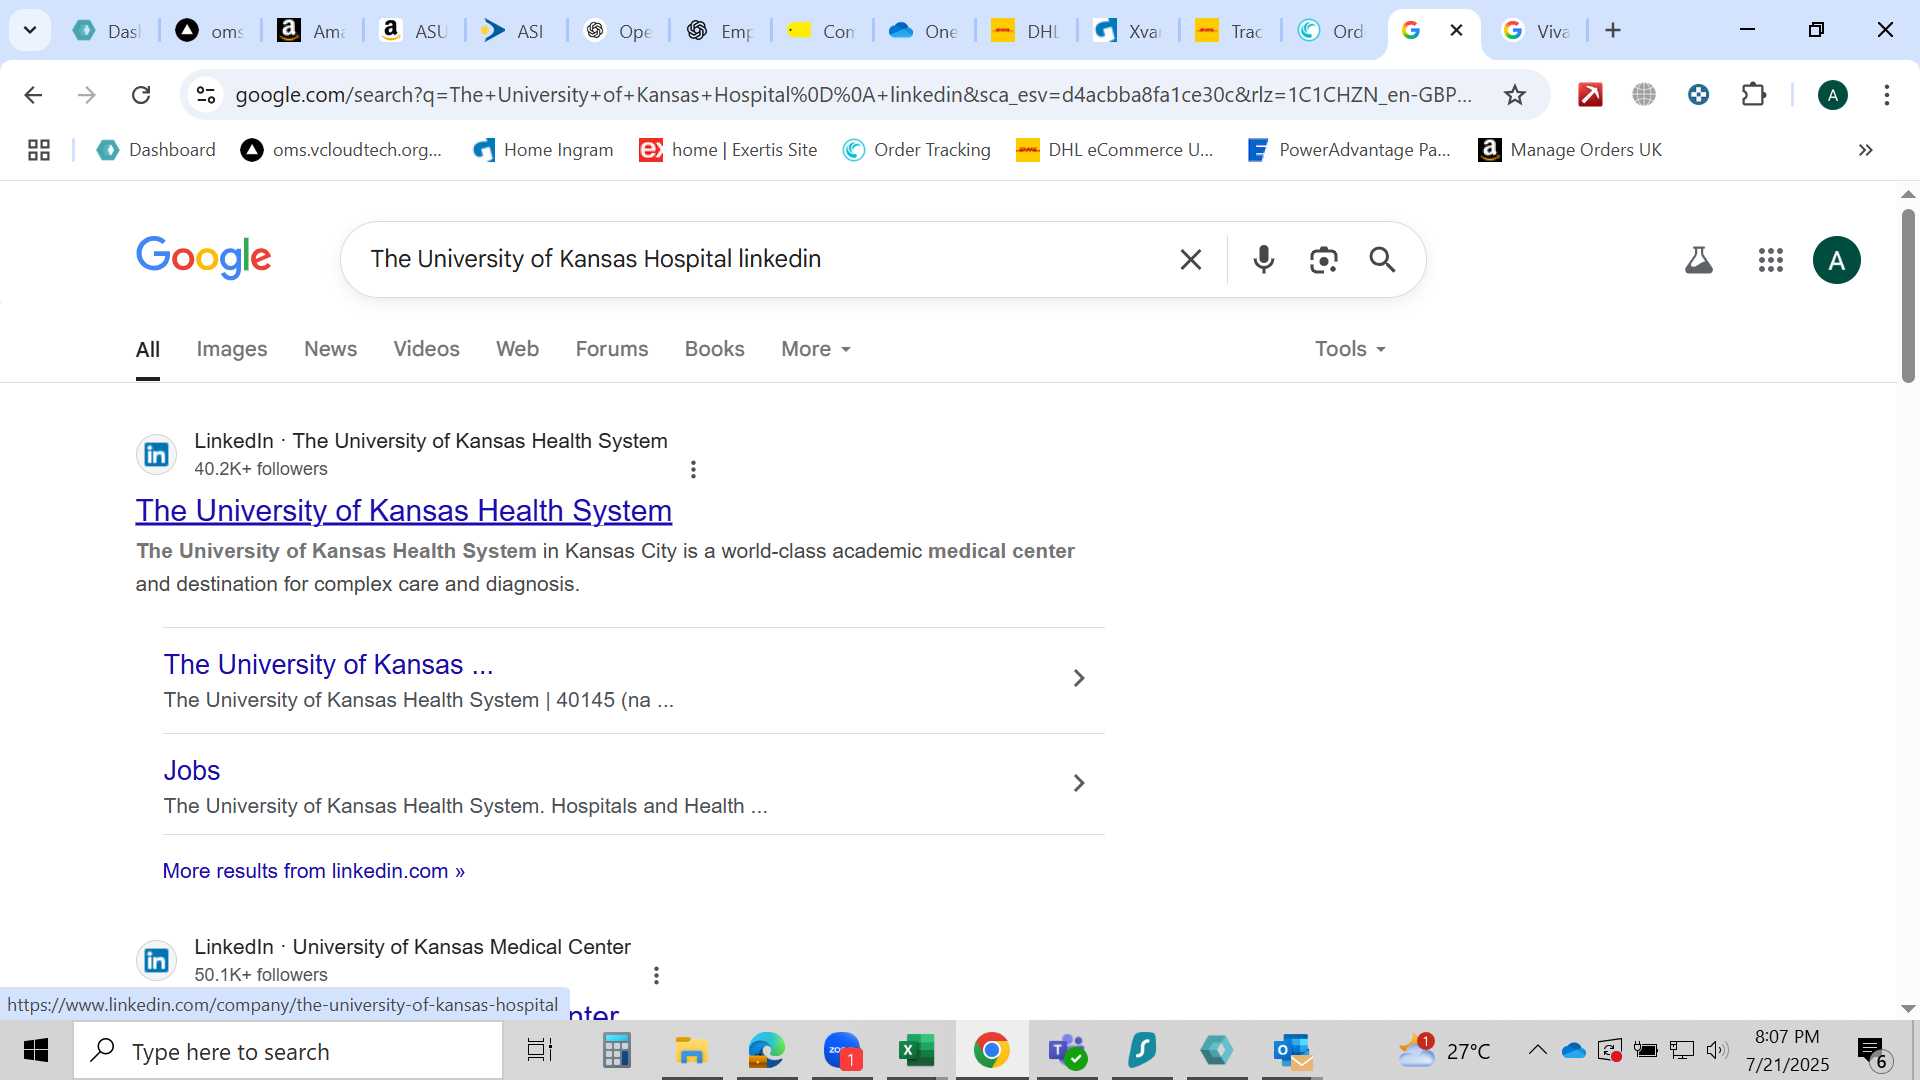Open More results from linkedin.com link
The image size is (1920, 1080).
point(314,871)
